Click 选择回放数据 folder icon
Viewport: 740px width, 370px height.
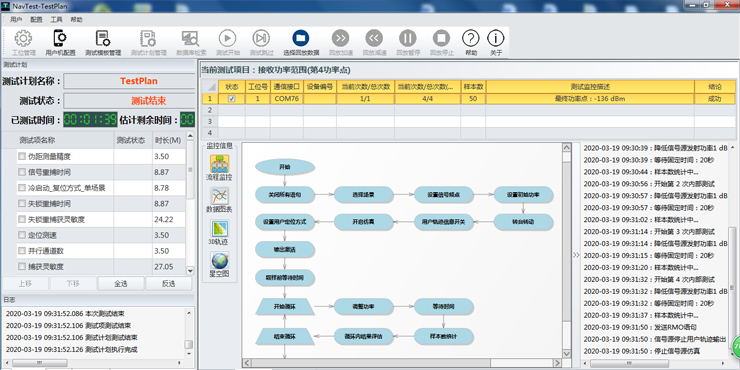[301, 43]
